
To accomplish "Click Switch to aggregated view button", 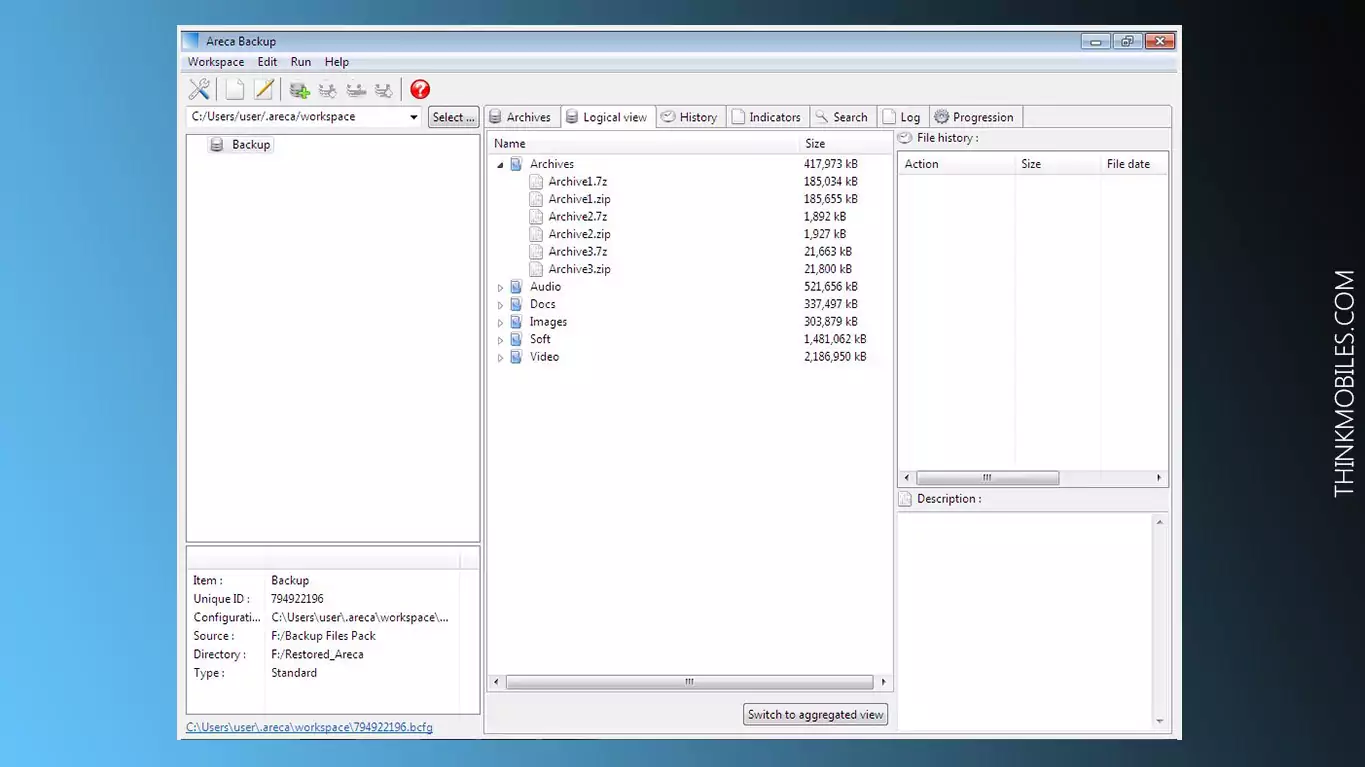I will [x=816, y=714].
